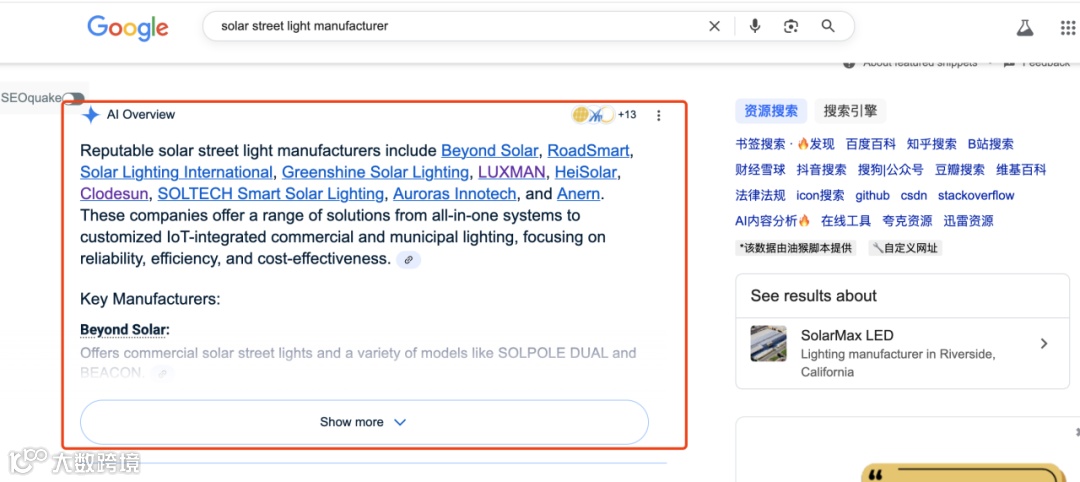Open AI Overview three-dot options menu
1080x482 pixels.
[x=658, y=115]
